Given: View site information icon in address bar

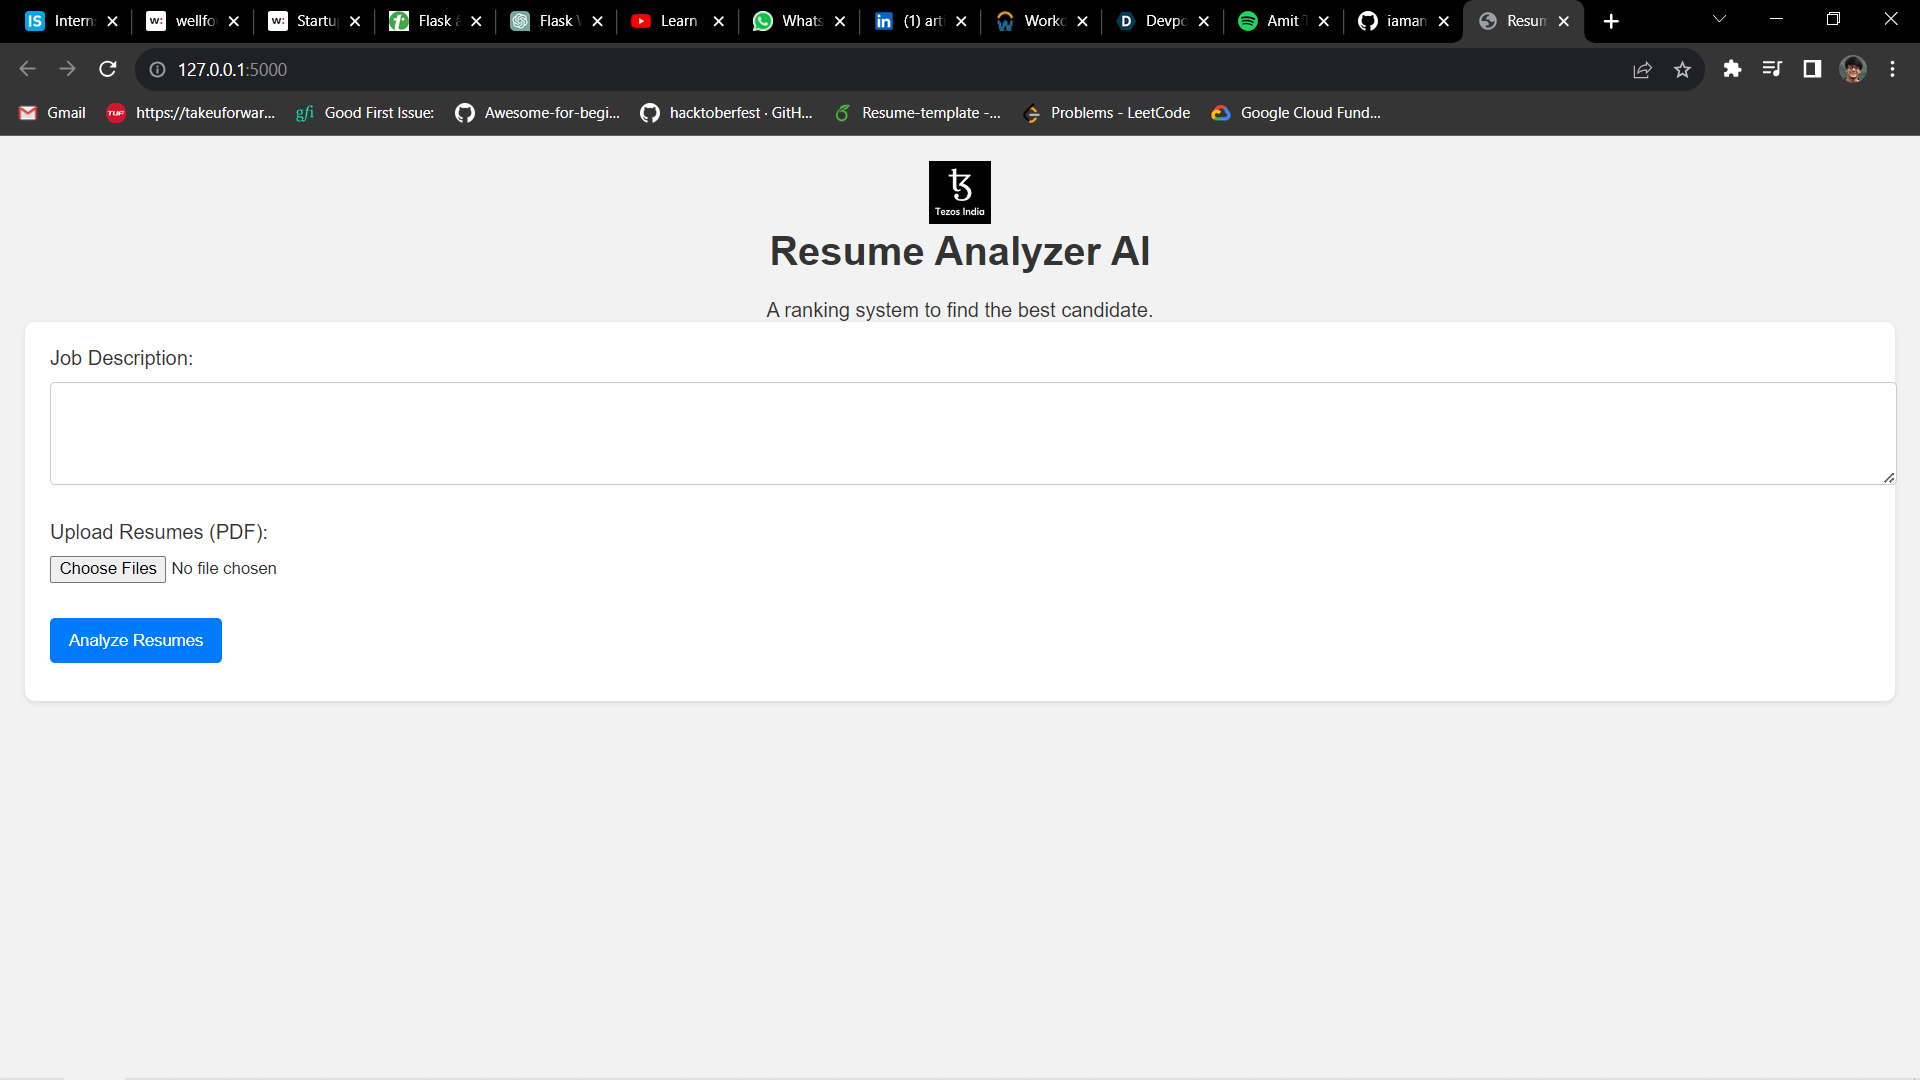Looking at the screenshot, I should (157, 69).
